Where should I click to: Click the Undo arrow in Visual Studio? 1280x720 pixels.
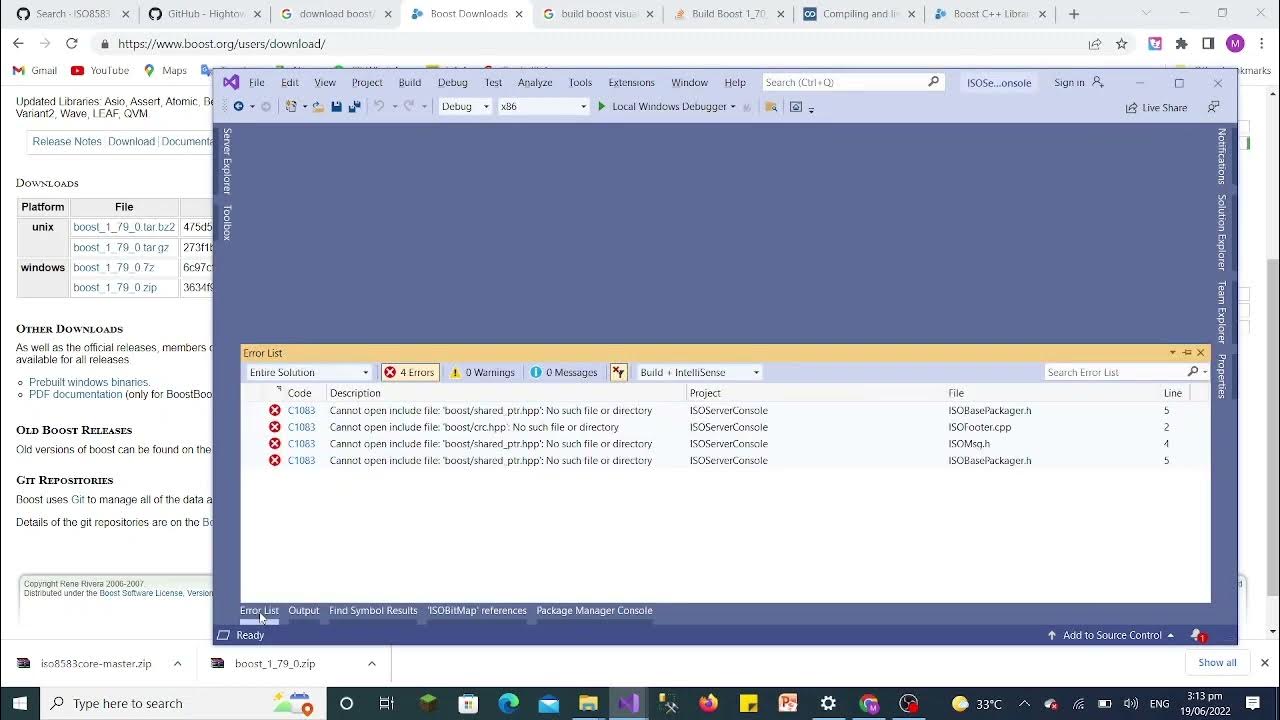(x=378, y=106)
